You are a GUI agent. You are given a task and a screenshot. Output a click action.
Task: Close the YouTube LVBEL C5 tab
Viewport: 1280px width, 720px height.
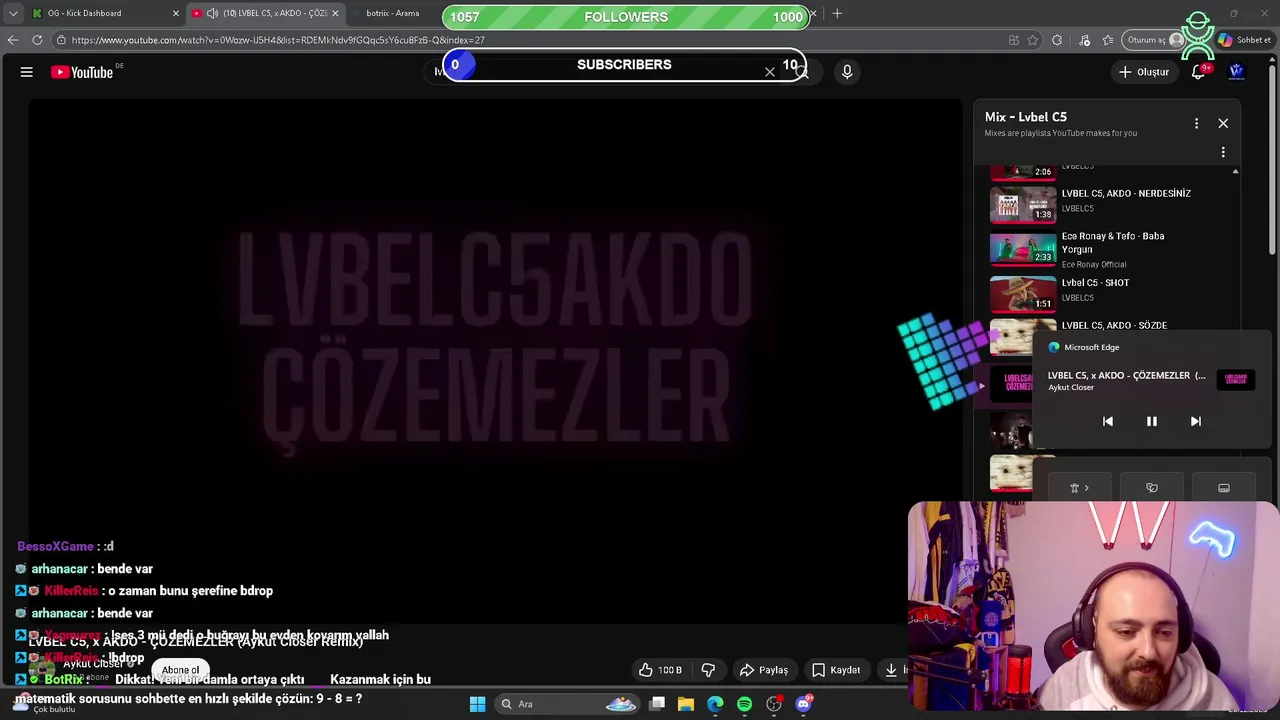click(x=335, y=13)
